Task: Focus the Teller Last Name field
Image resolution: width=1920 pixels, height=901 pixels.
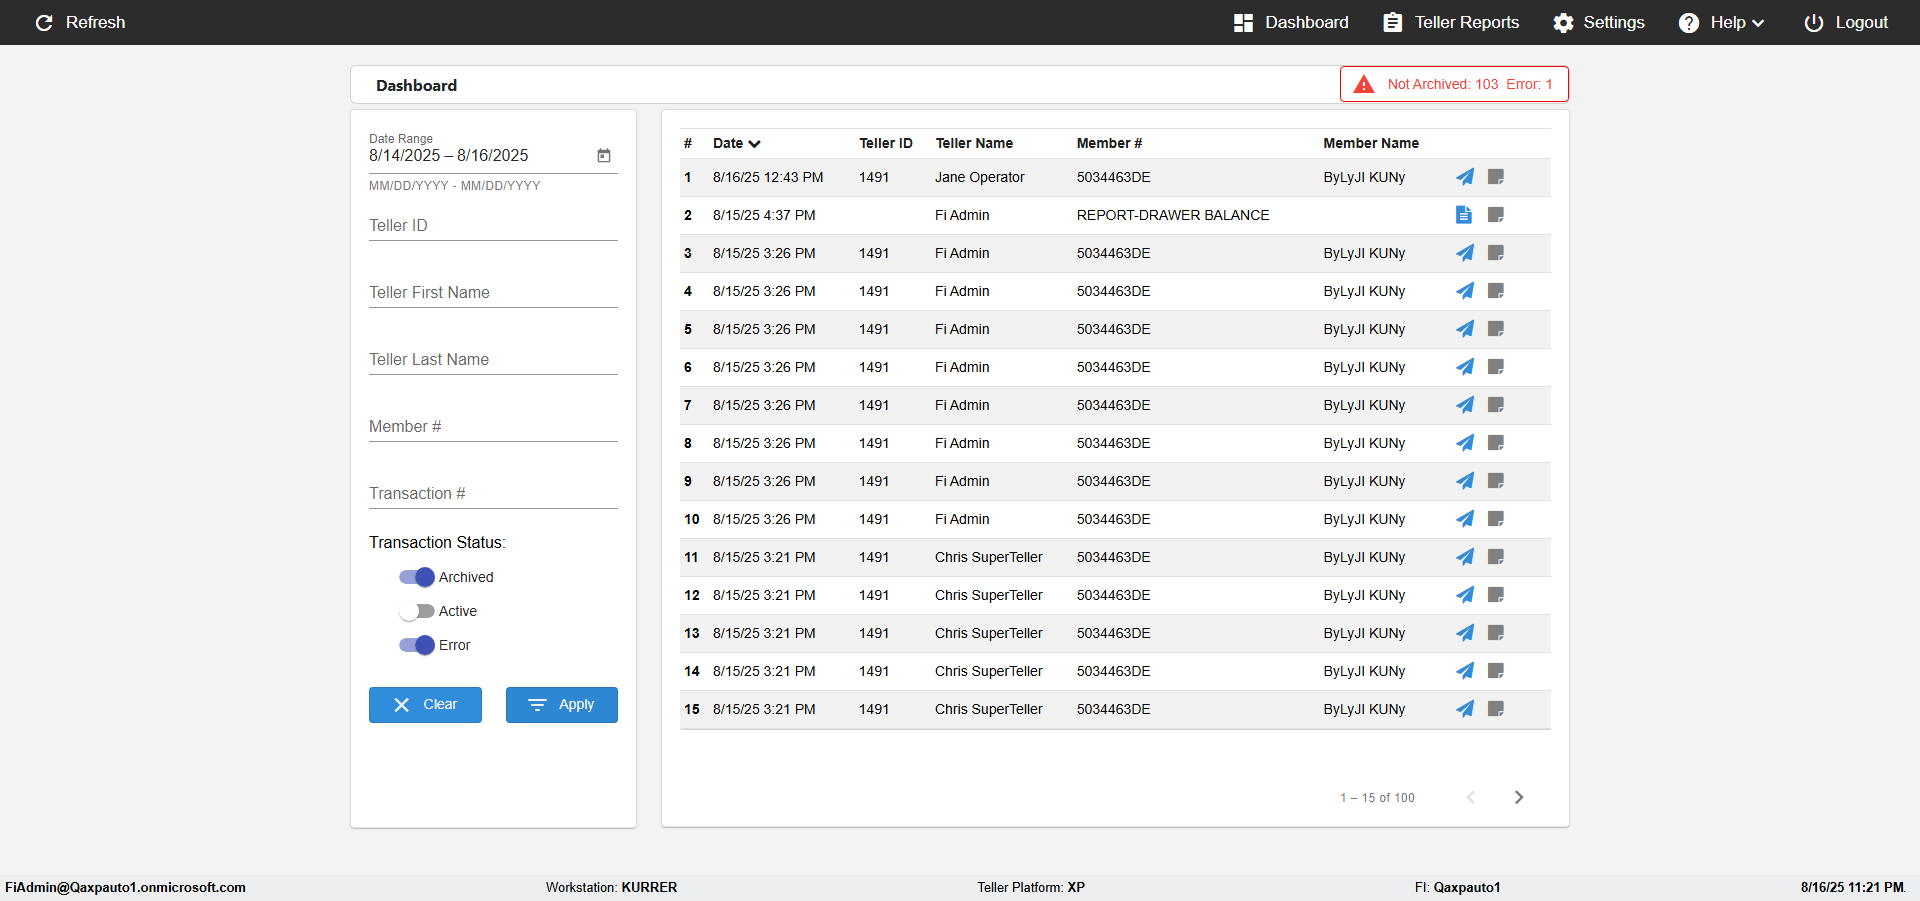Action: 493,359
